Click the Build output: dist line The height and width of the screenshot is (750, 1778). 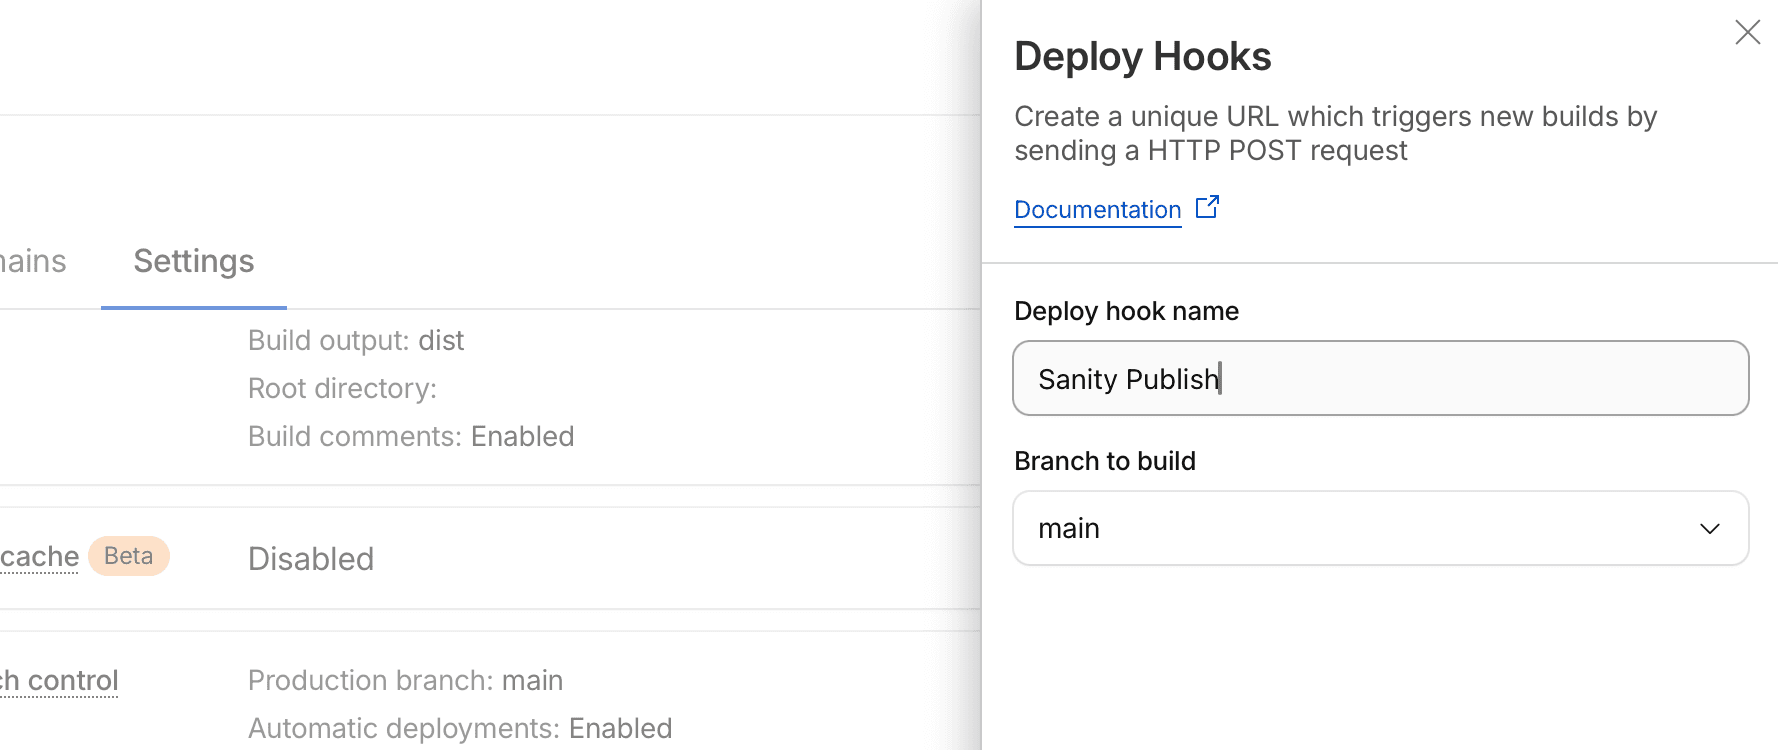[x=356, y=341]
